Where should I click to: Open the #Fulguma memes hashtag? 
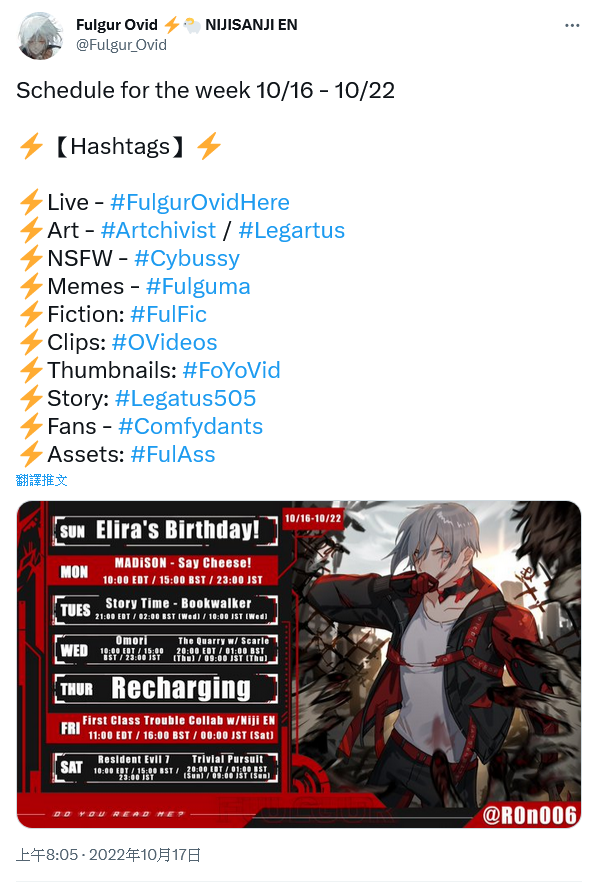(198, 287)
